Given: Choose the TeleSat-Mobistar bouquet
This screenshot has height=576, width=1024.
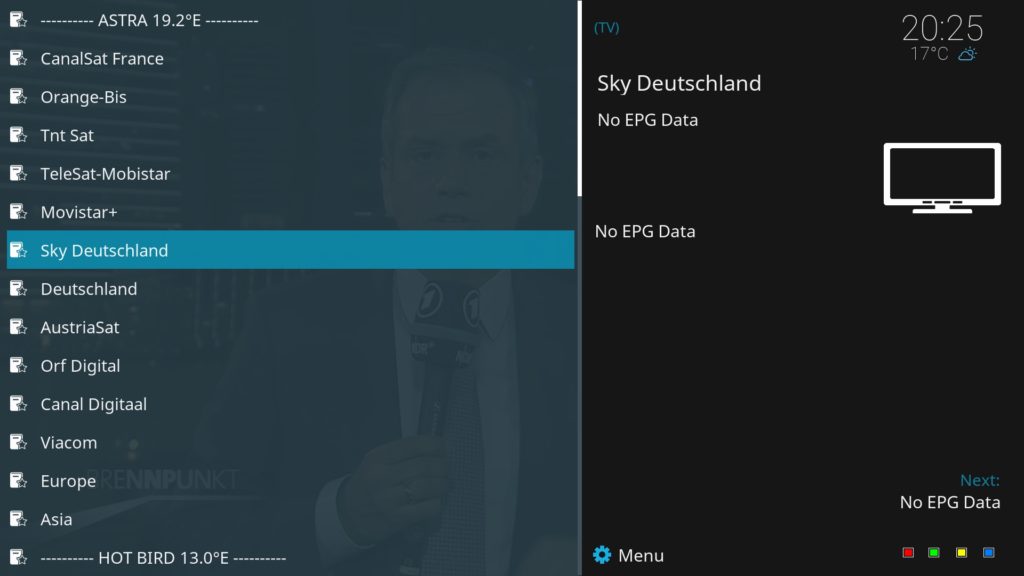Looking at the screenshot, I should click(291, 174).
